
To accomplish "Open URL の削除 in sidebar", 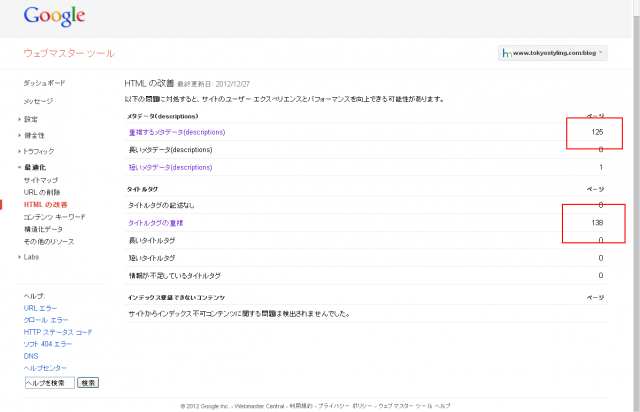I will [x=42, y=192].
